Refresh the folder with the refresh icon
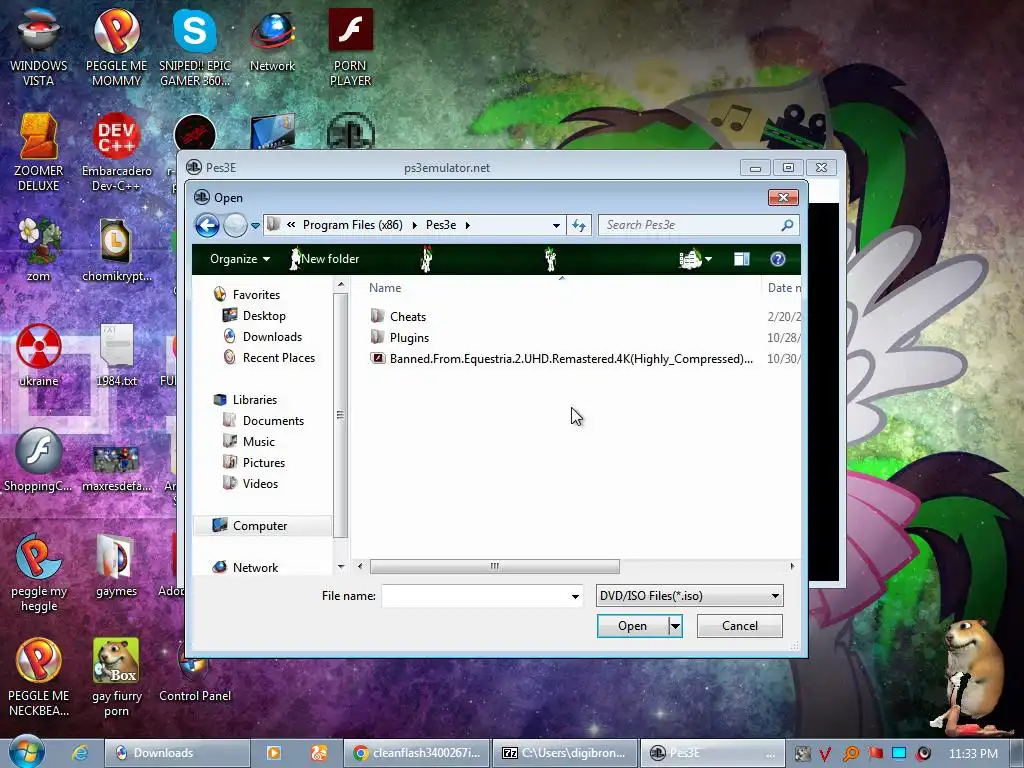 click(579, 225)
